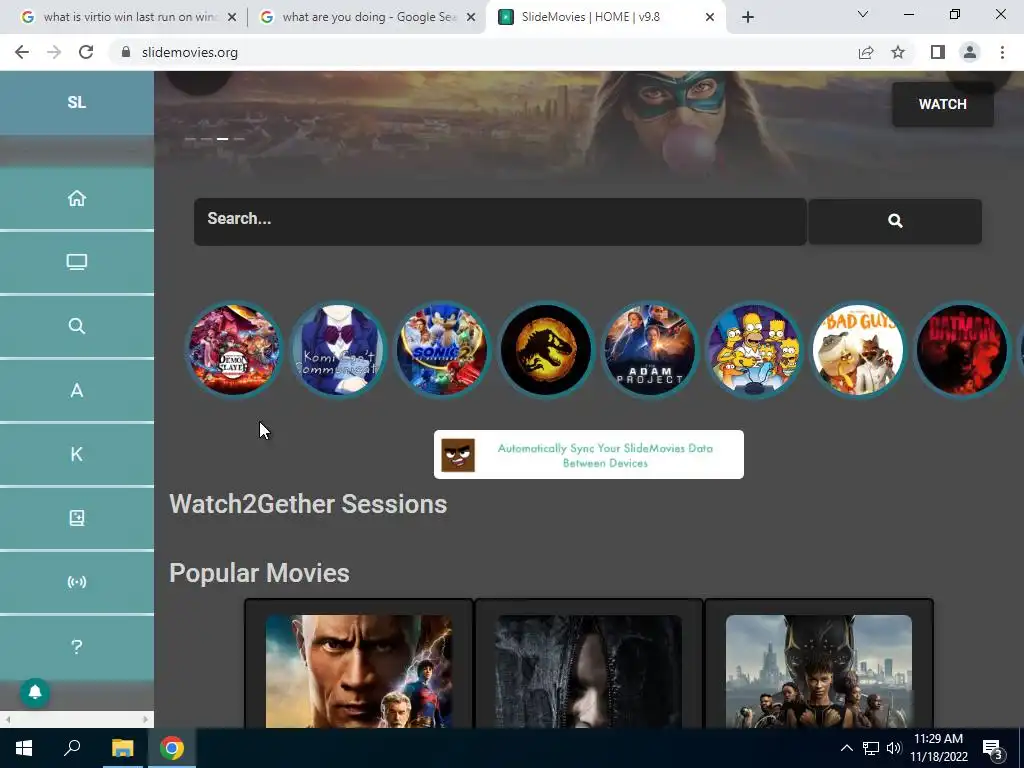Click sidebar scrollbar right arrow
This screenshot has height=768, width=1024.
(146, 720)
